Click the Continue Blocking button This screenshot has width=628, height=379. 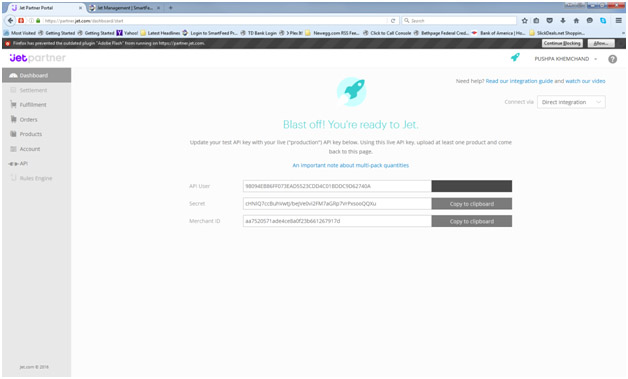tap(562, 43)
